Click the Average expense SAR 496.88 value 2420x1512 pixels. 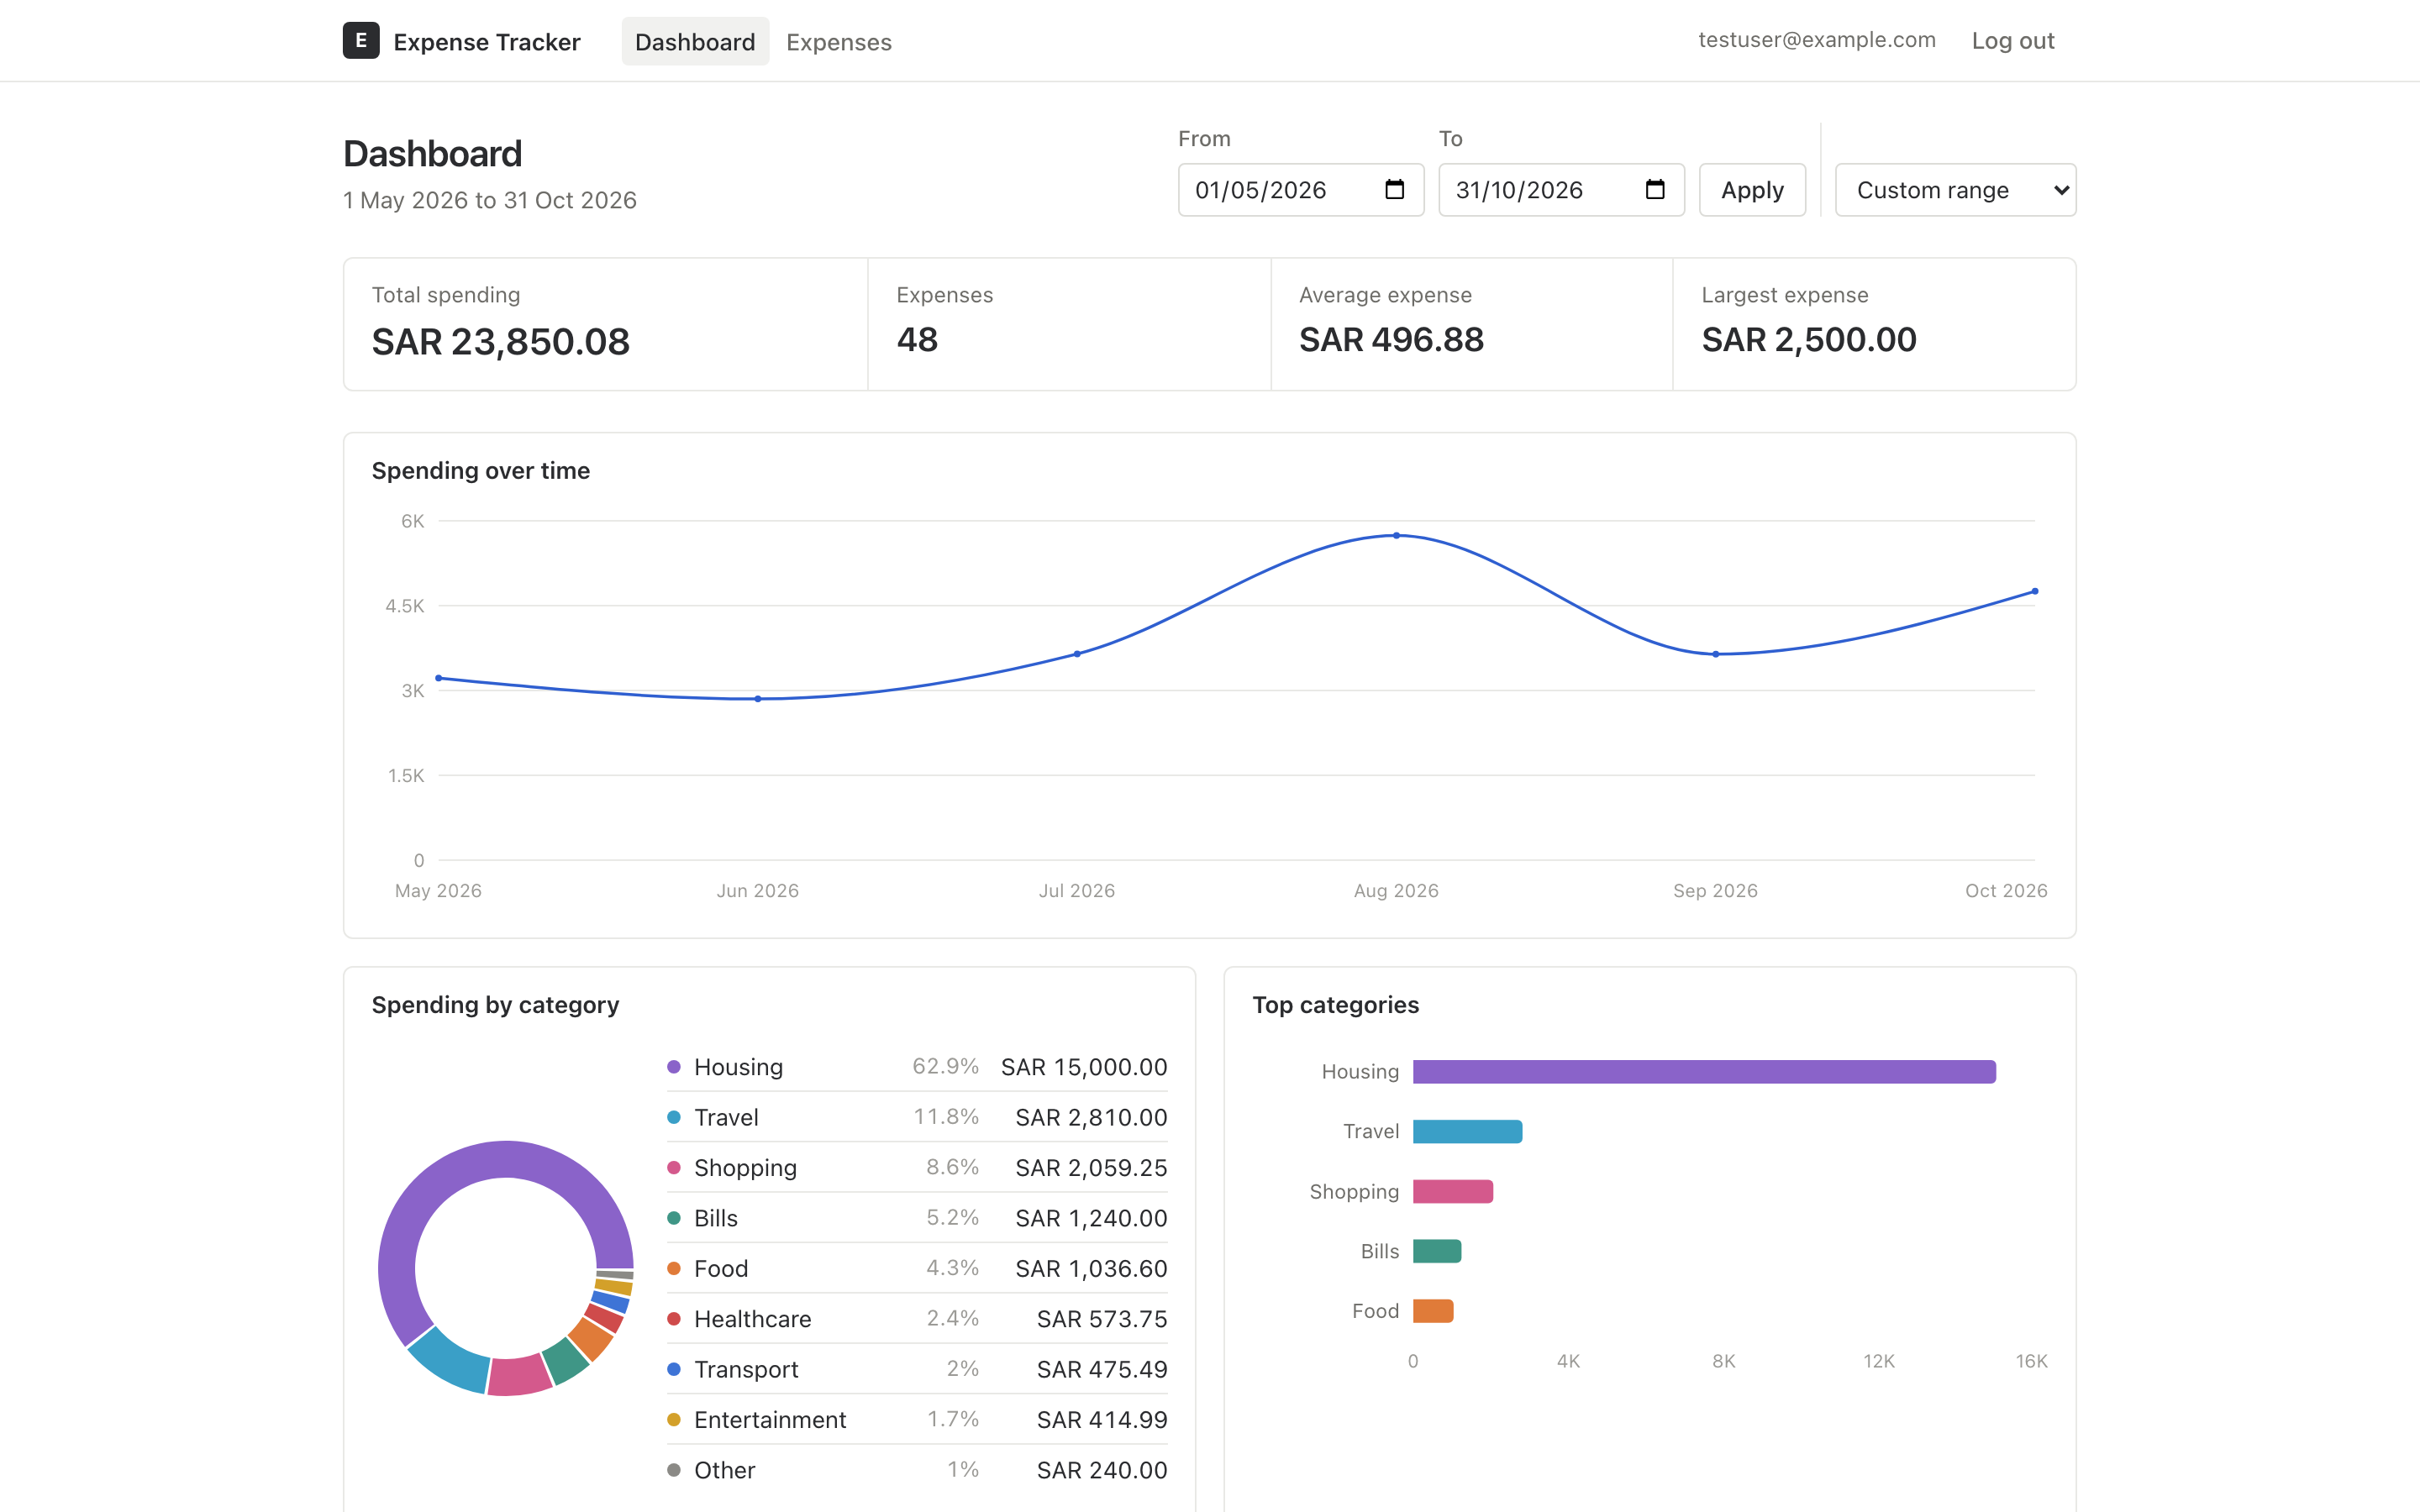point(1391,340)
